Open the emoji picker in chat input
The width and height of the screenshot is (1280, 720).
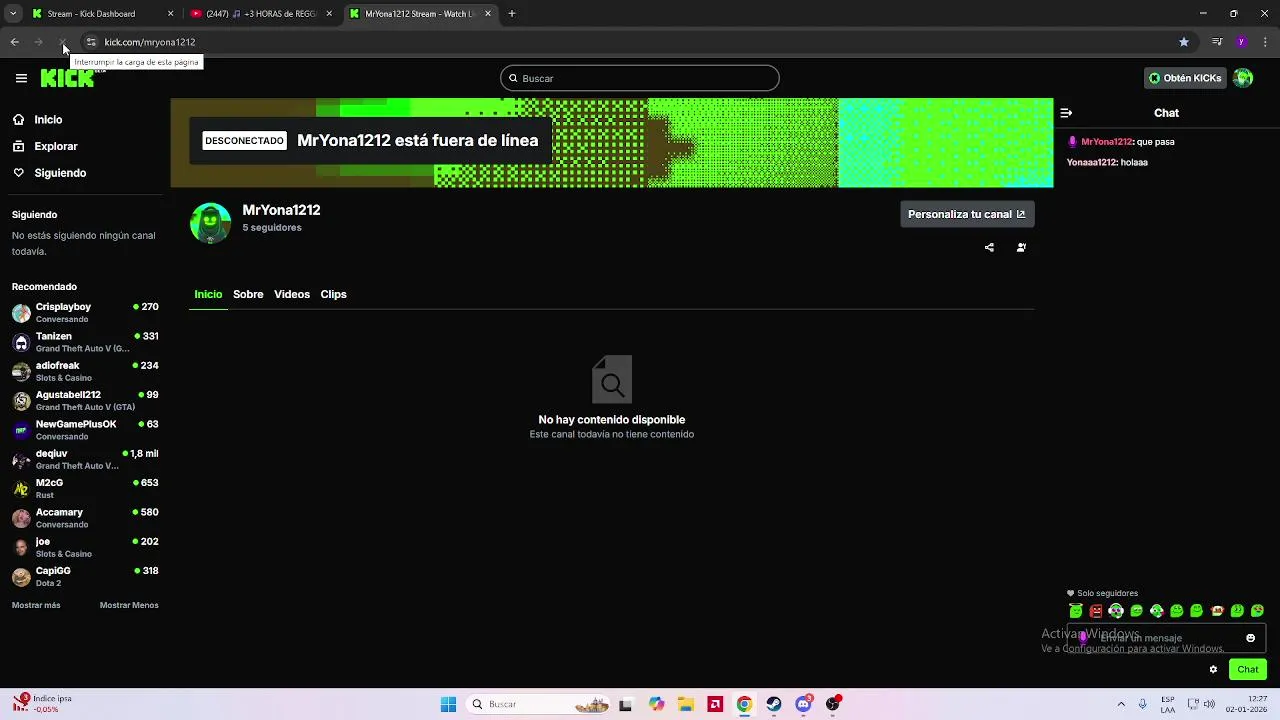coord(1250,638)
